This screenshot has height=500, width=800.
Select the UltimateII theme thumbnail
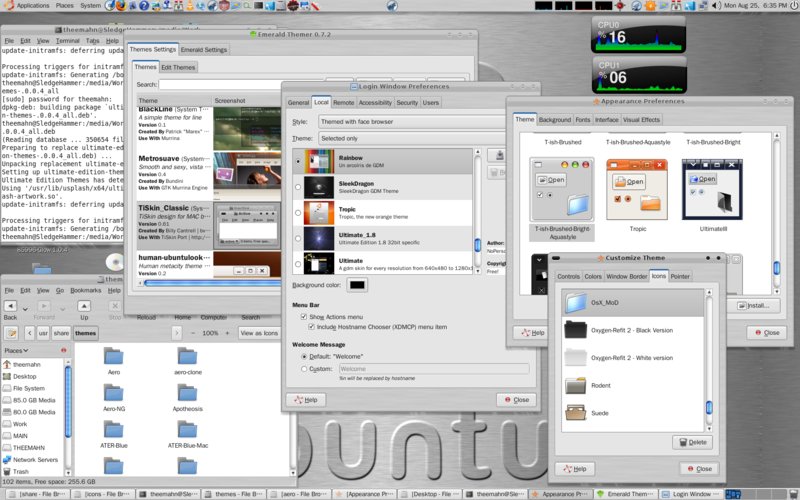tap(713, 196)
